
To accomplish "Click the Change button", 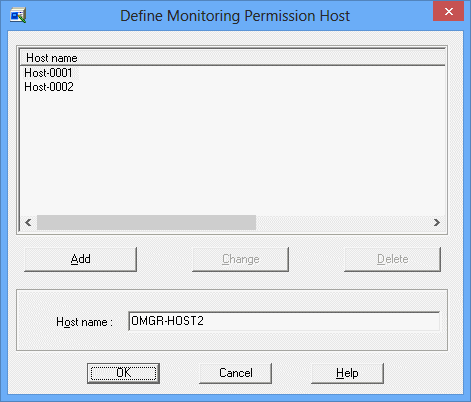I will 240,259.
